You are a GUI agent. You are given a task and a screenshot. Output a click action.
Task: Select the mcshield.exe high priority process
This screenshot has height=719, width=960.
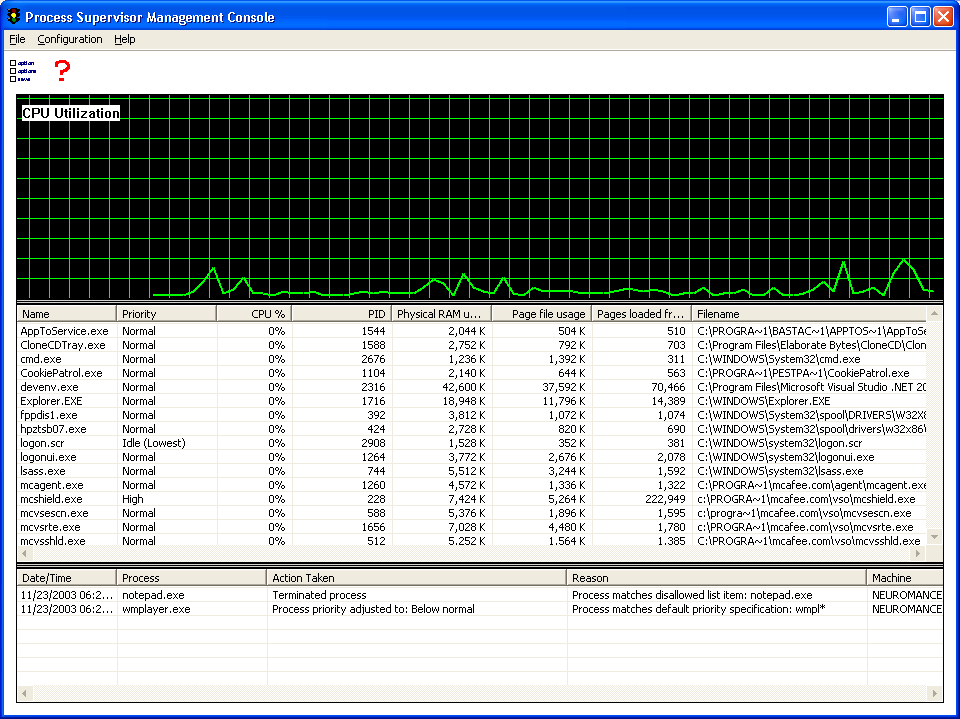pos(65,499)
